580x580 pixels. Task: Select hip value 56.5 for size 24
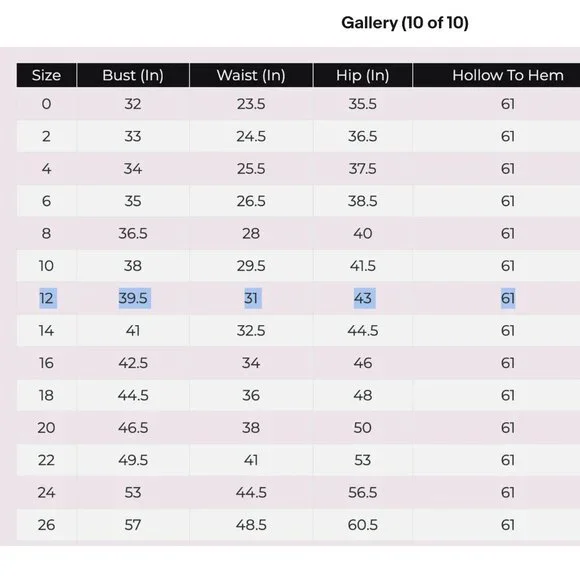[x=362, y=493]
